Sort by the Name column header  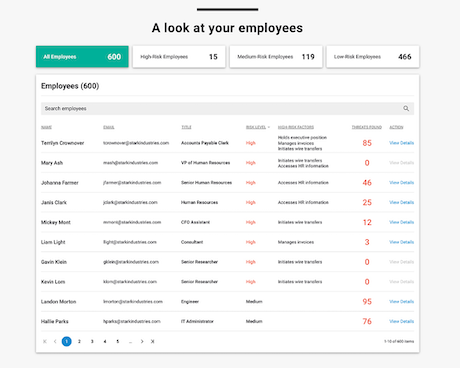click(x=46, y=127)
